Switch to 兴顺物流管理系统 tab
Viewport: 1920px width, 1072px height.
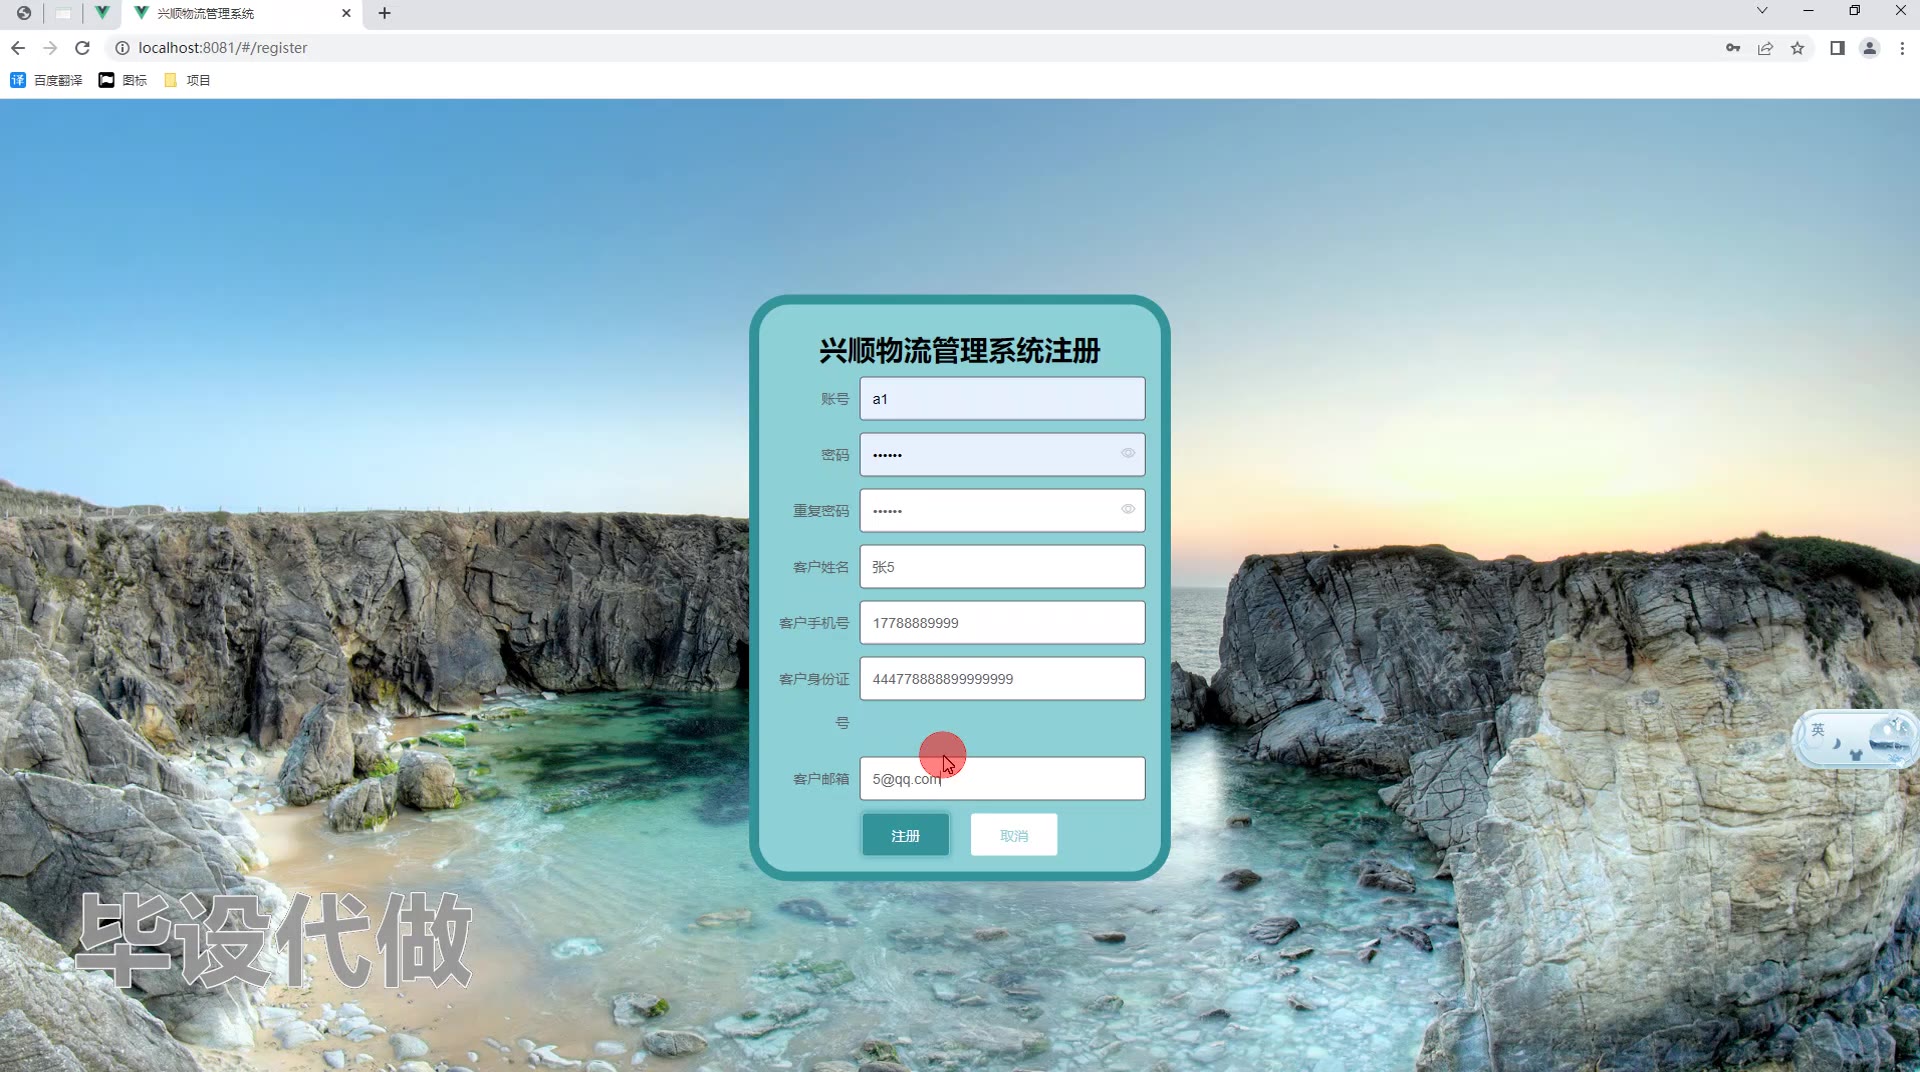240,14
